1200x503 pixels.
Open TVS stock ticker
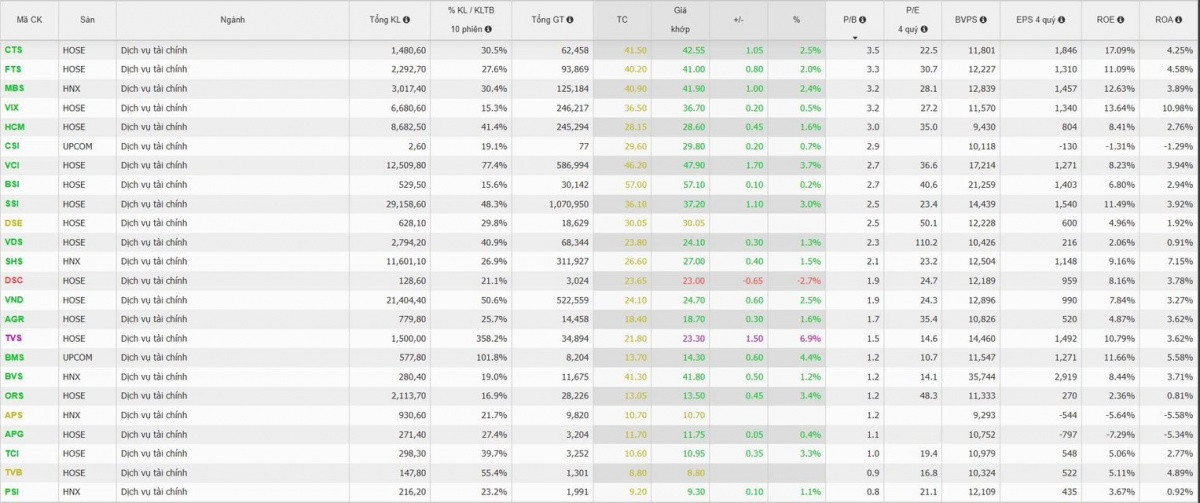tap(14, 338)
